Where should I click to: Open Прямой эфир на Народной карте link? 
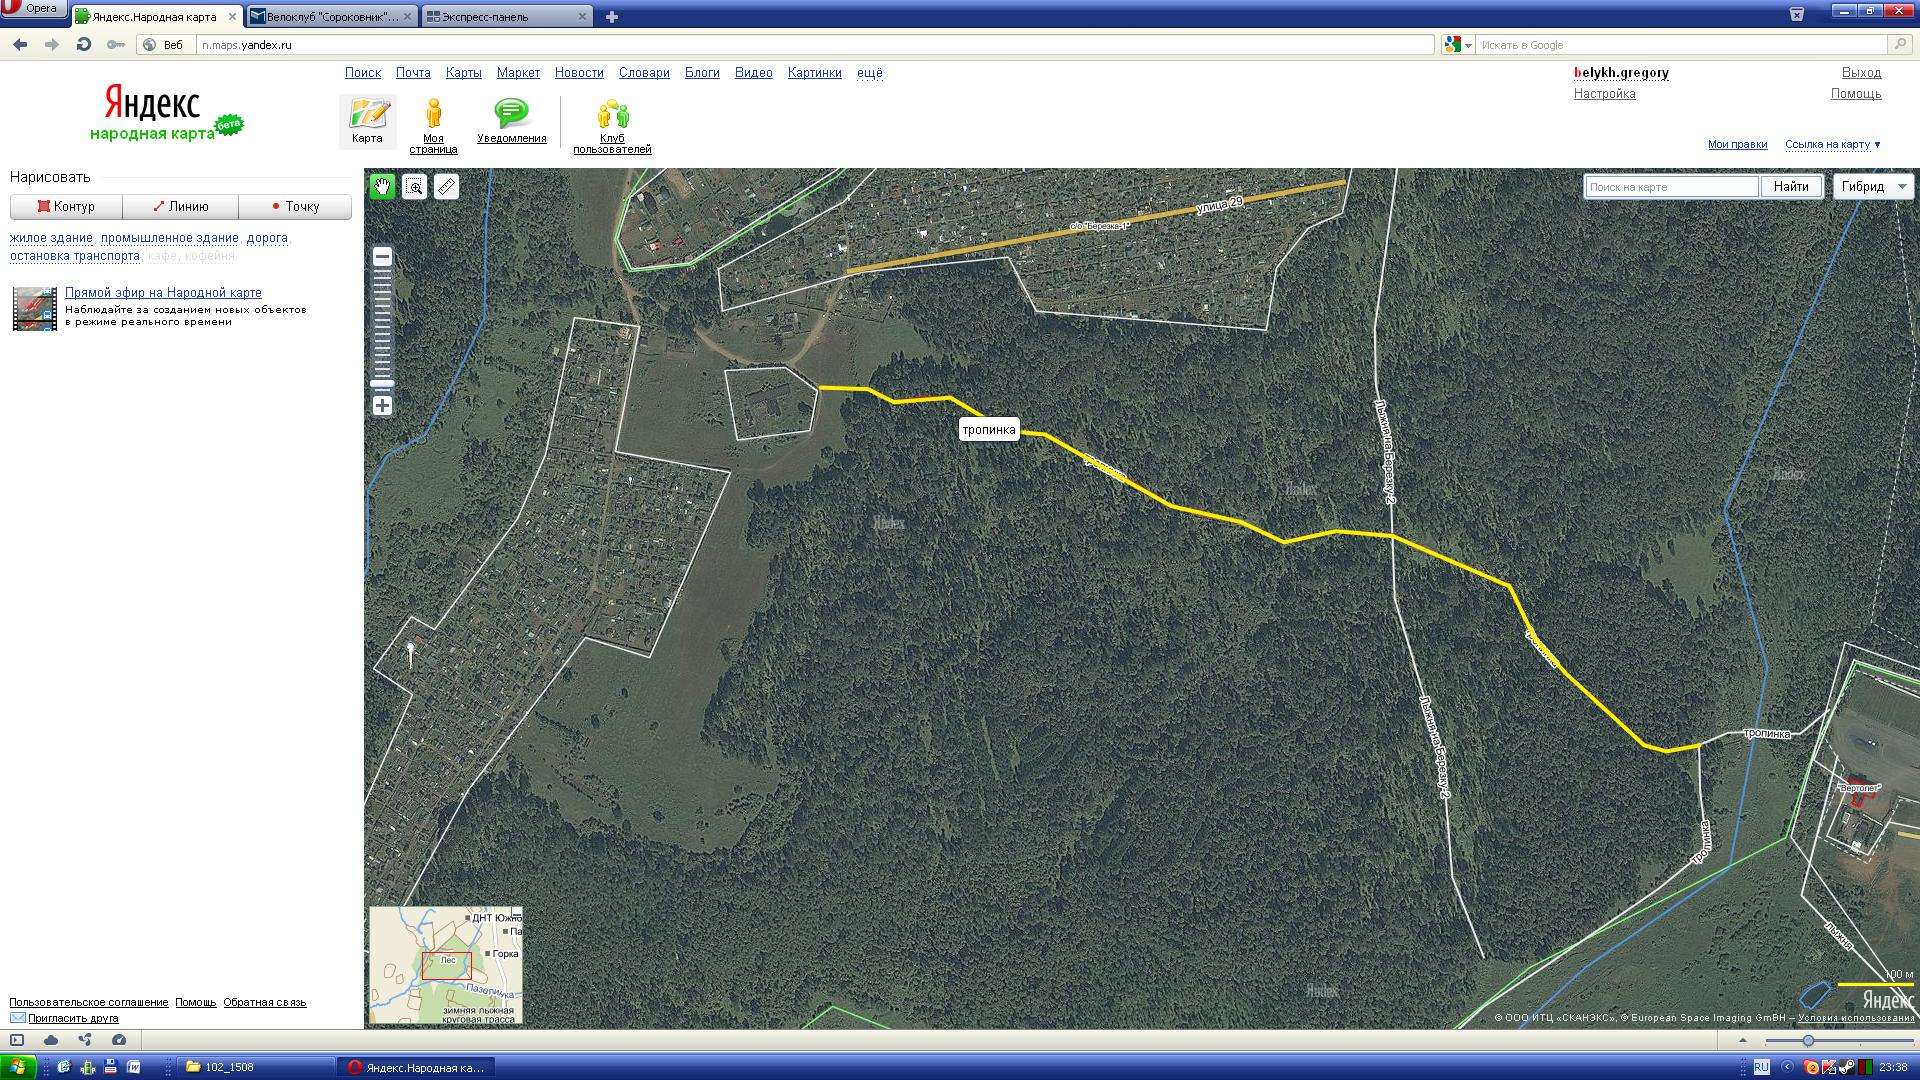163,293
